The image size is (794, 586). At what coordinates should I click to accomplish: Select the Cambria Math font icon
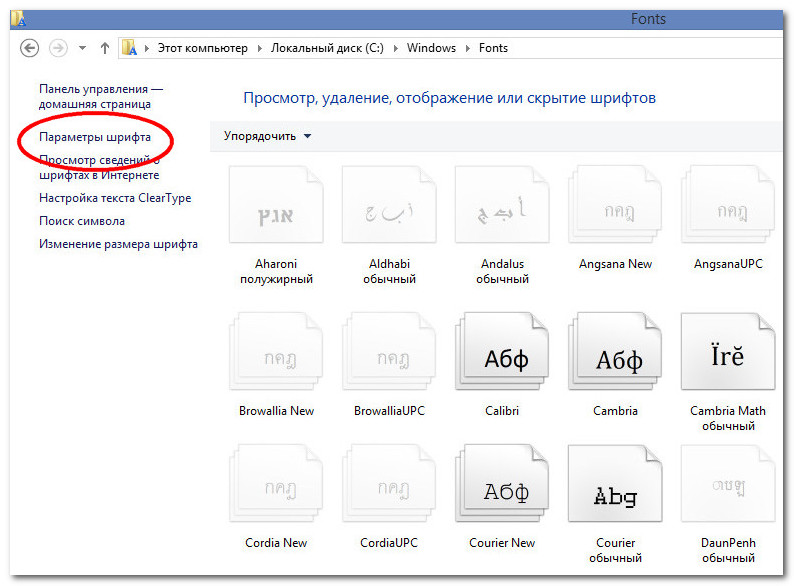[728, 351]
